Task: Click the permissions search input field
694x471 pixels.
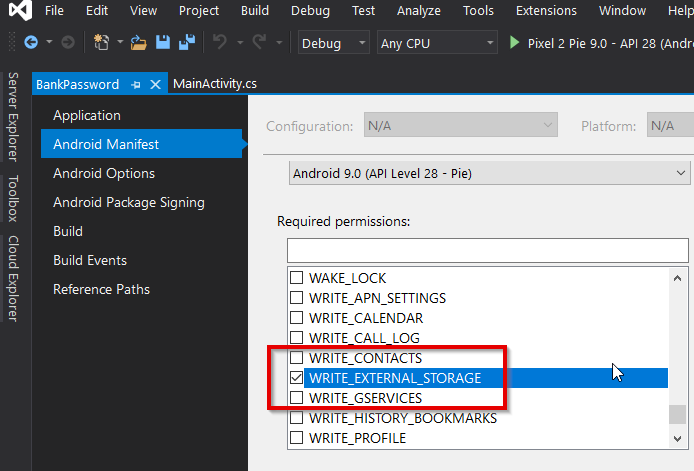Action: (x=488, y=250)
